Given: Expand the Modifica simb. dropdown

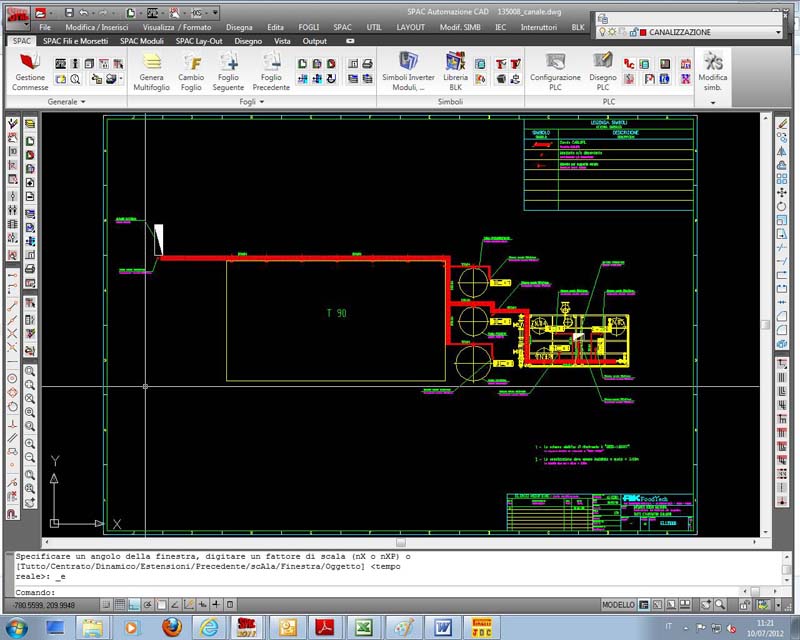Looking at the screenshot, I should [713, 102].
